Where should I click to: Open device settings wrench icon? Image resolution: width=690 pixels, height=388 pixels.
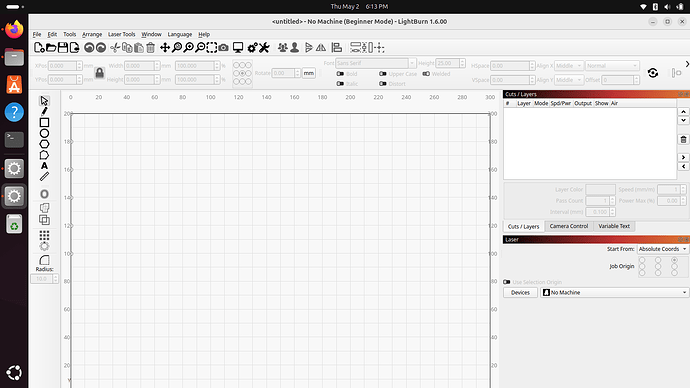click(264, 48)
